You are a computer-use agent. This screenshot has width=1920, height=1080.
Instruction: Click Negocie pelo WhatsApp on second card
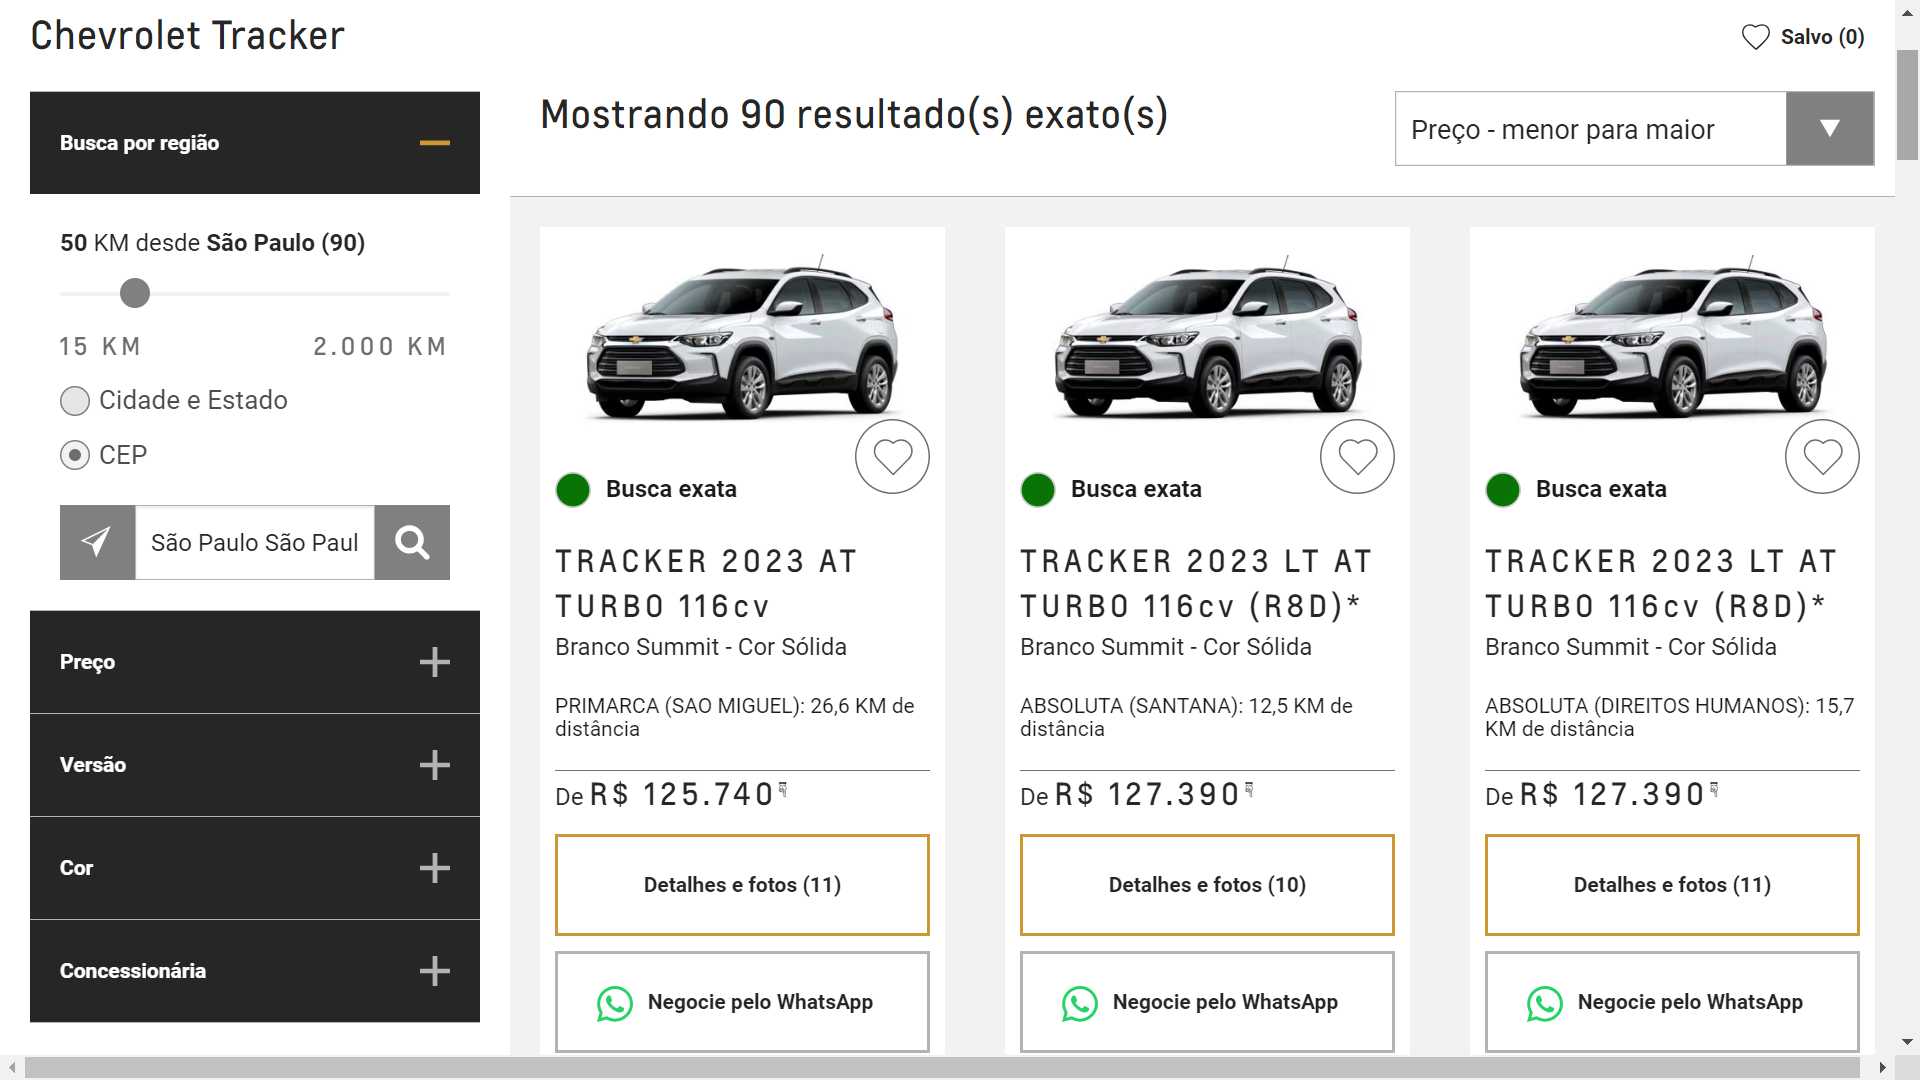[1207, 1002]
